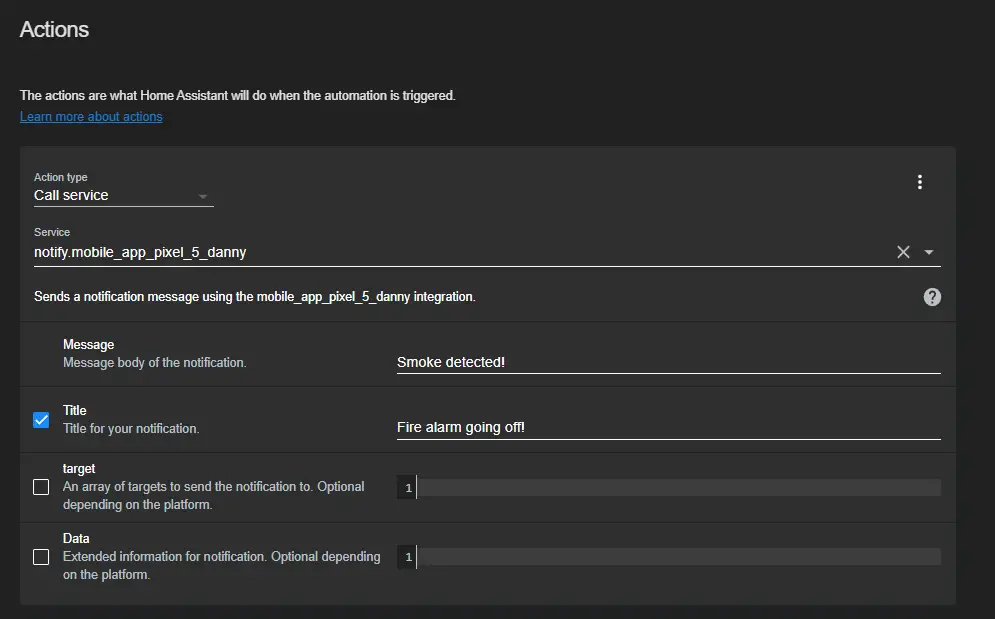The height and width of the screenshot is (619, 995).
Task: Click the Actions heading text
Action: pyautogui.click(x=55, y=30)
